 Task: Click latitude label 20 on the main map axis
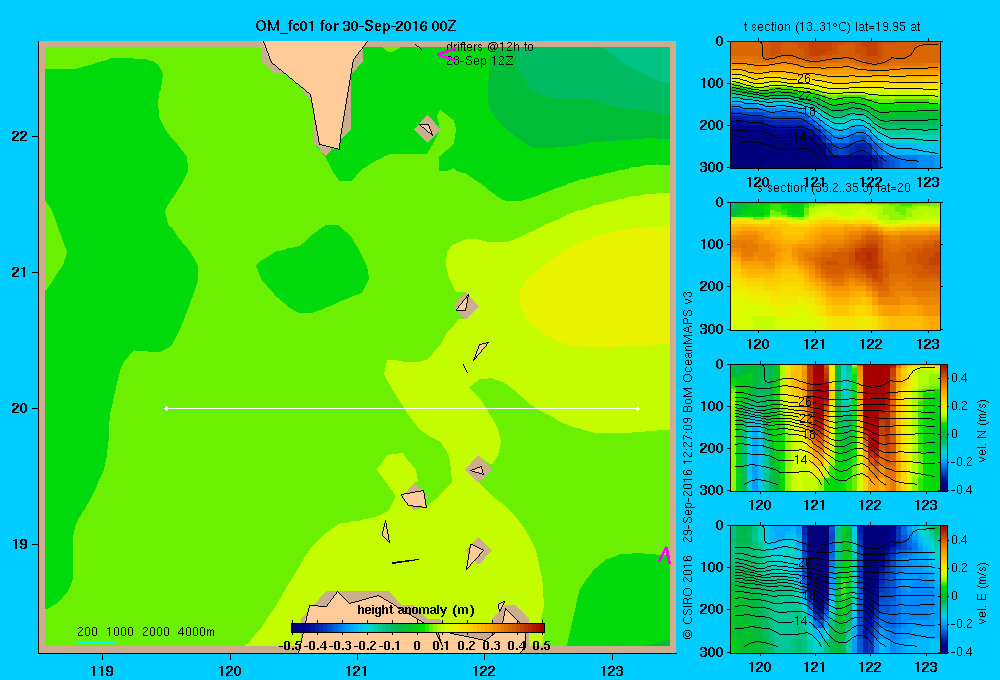(20, 408)
